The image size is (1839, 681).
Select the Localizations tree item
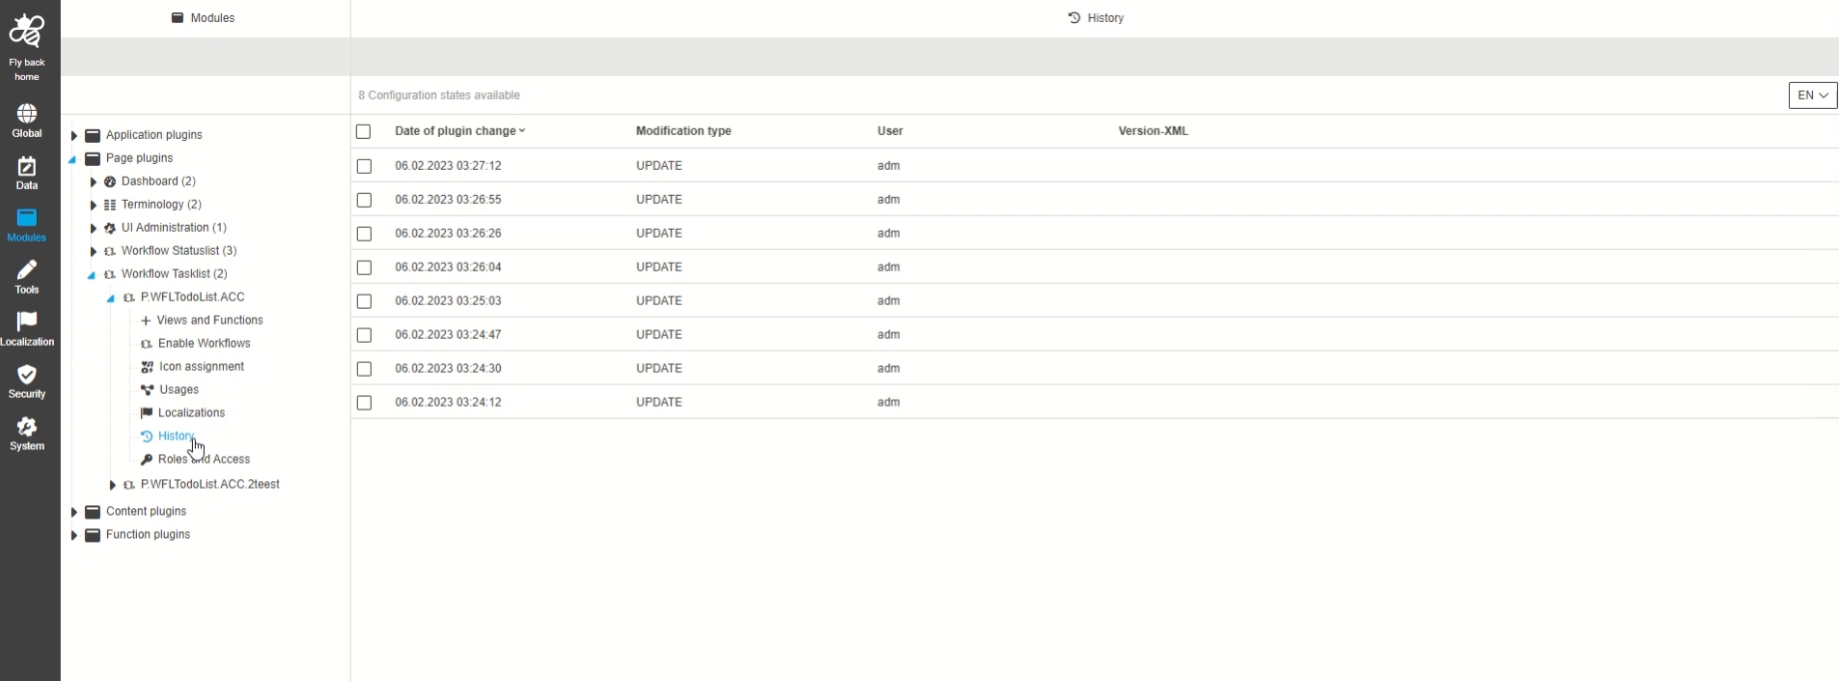pos(191,413)
